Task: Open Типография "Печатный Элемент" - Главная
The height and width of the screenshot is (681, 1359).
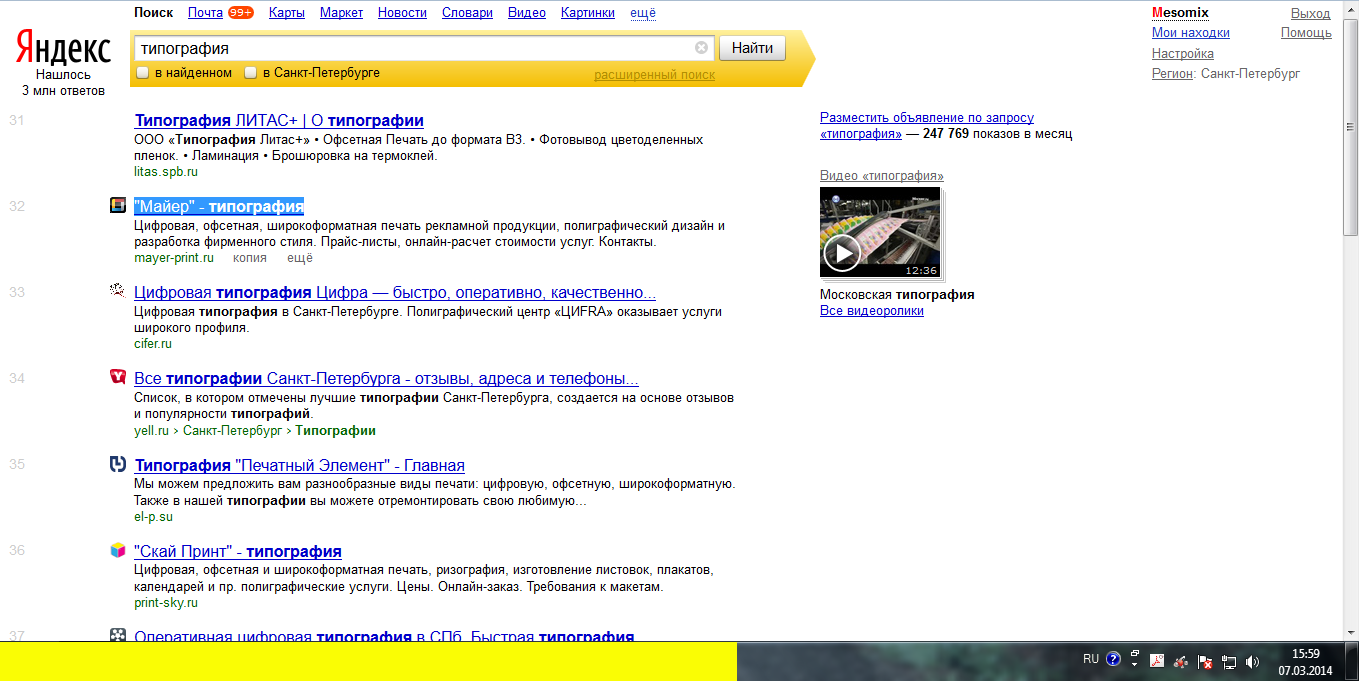Action: 299,465
